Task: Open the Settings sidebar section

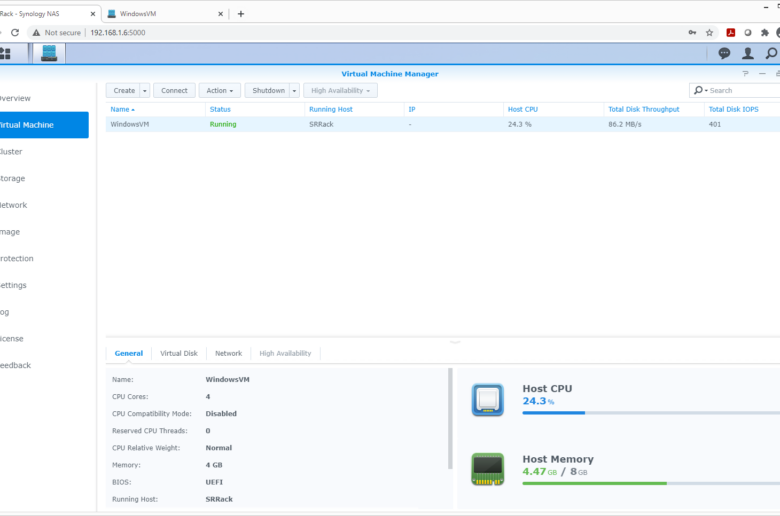Action: pyautogui.click(x=44, y=285)
